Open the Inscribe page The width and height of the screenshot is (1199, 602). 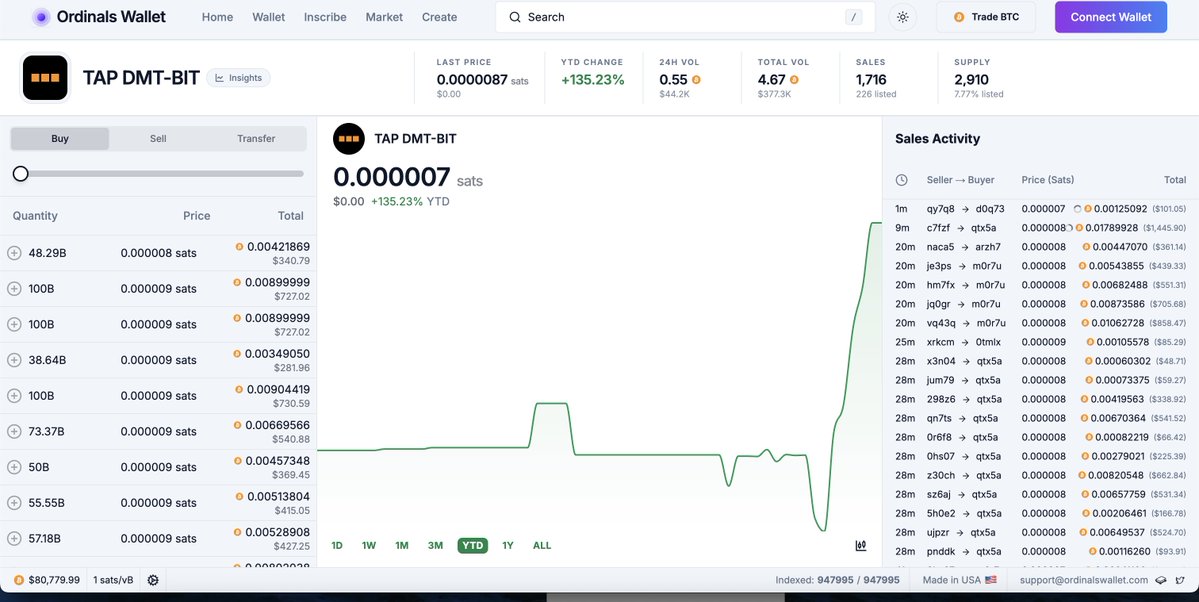pyautogui.click(x=325, y=17)
